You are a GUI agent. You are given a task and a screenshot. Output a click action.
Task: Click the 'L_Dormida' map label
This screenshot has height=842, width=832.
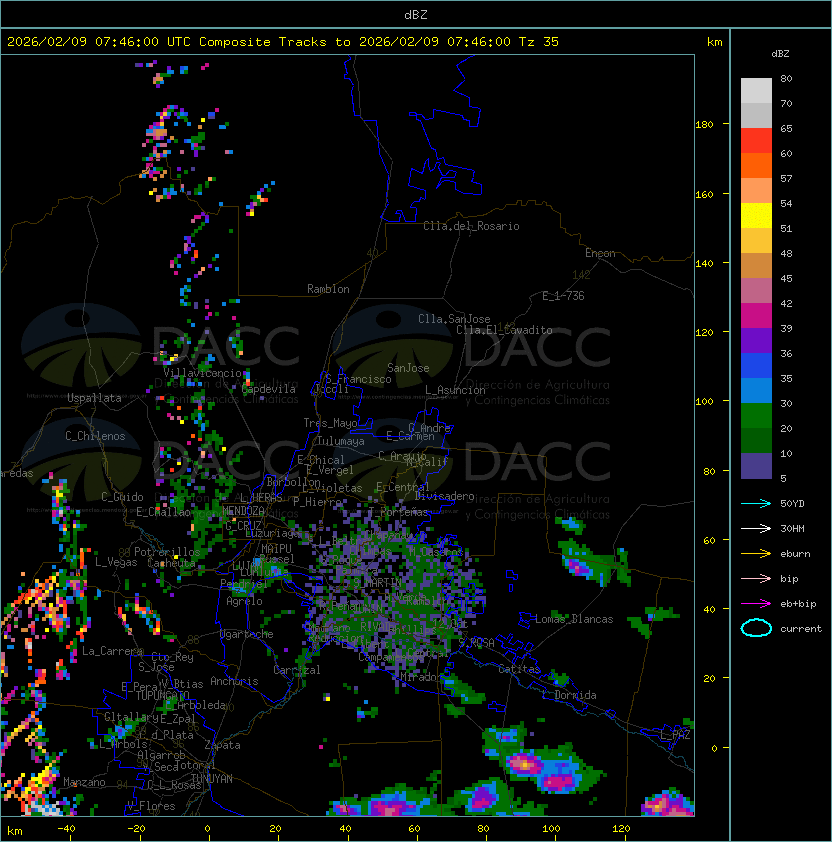coord(569,695)
